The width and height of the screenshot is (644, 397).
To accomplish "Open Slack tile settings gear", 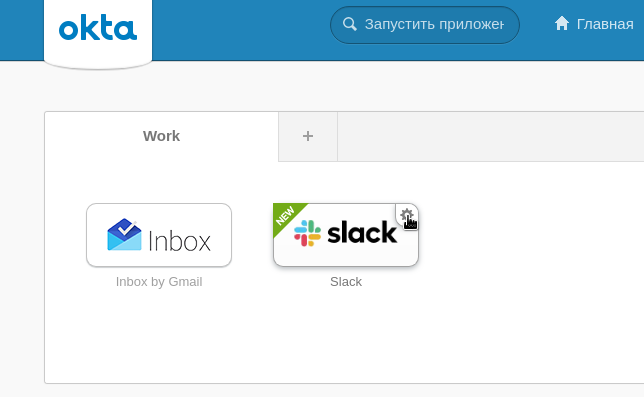I will tap(407, 215).
